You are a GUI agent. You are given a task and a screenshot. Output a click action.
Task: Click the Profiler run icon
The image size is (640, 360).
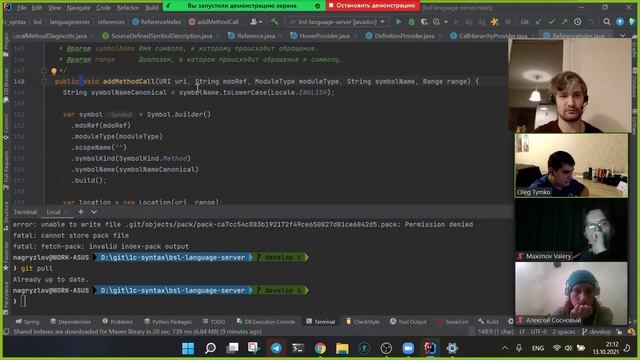pyautogui.click(x=436, y=22)
